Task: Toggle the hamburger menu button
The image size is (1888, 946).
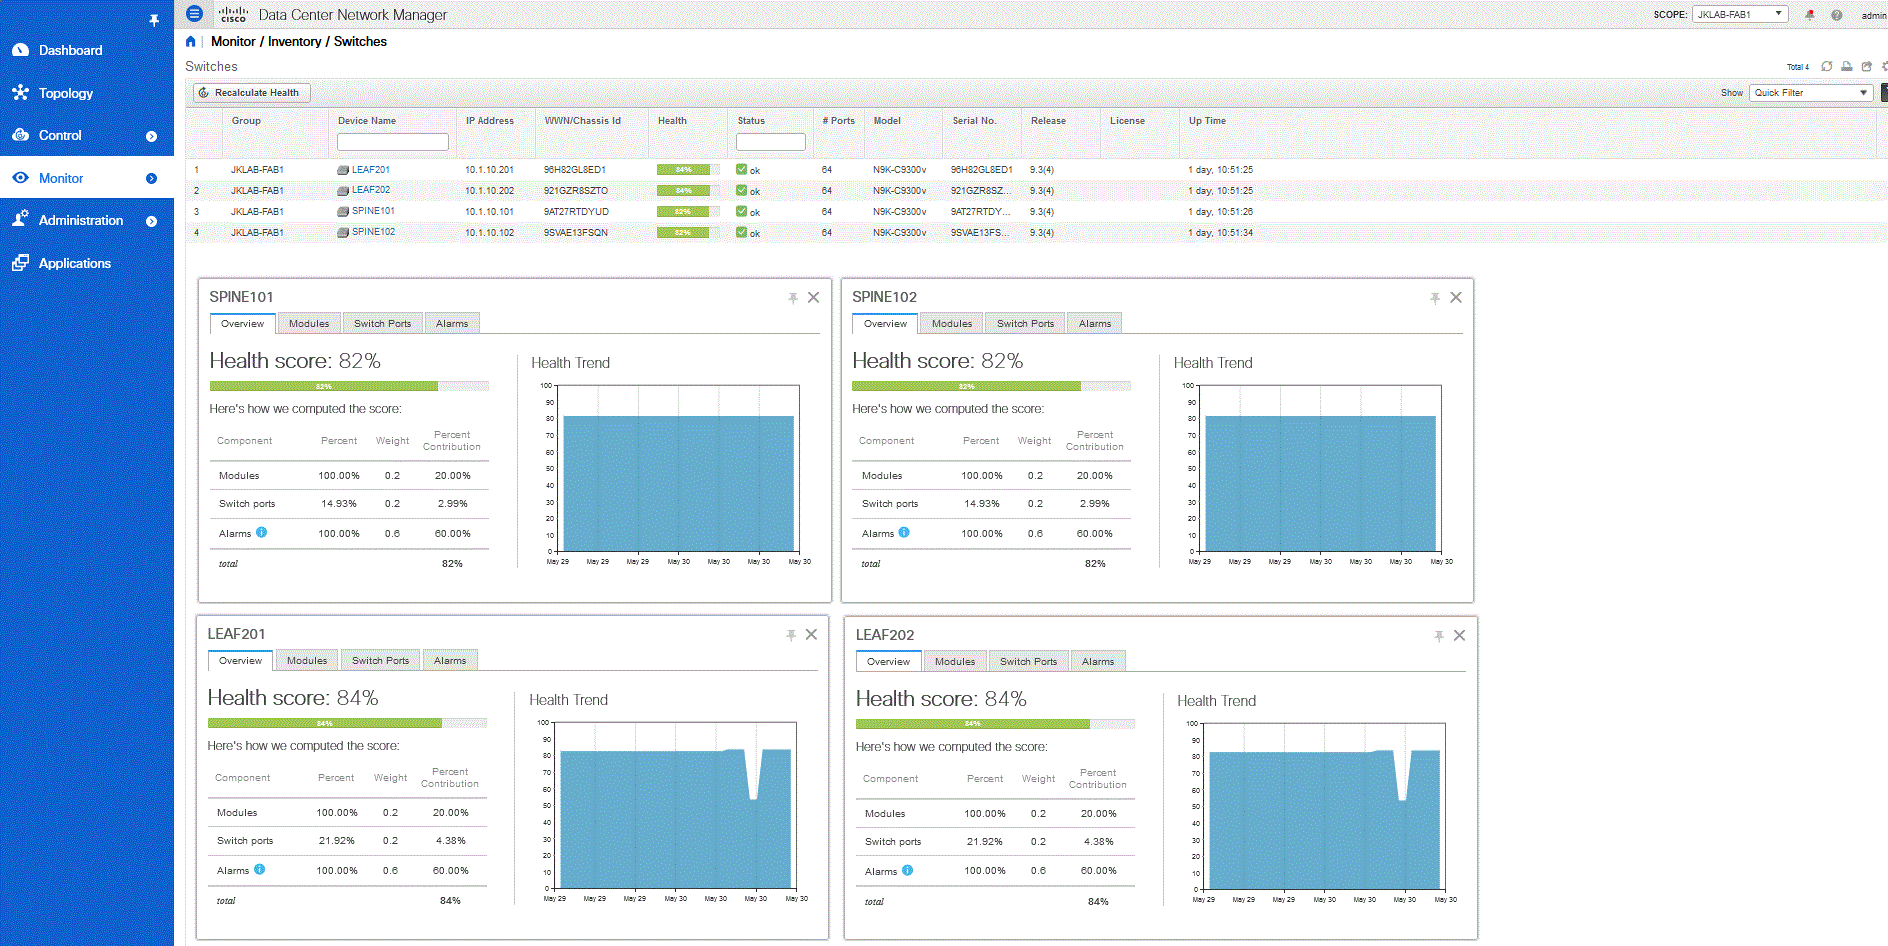Action: tap(195, 14)
